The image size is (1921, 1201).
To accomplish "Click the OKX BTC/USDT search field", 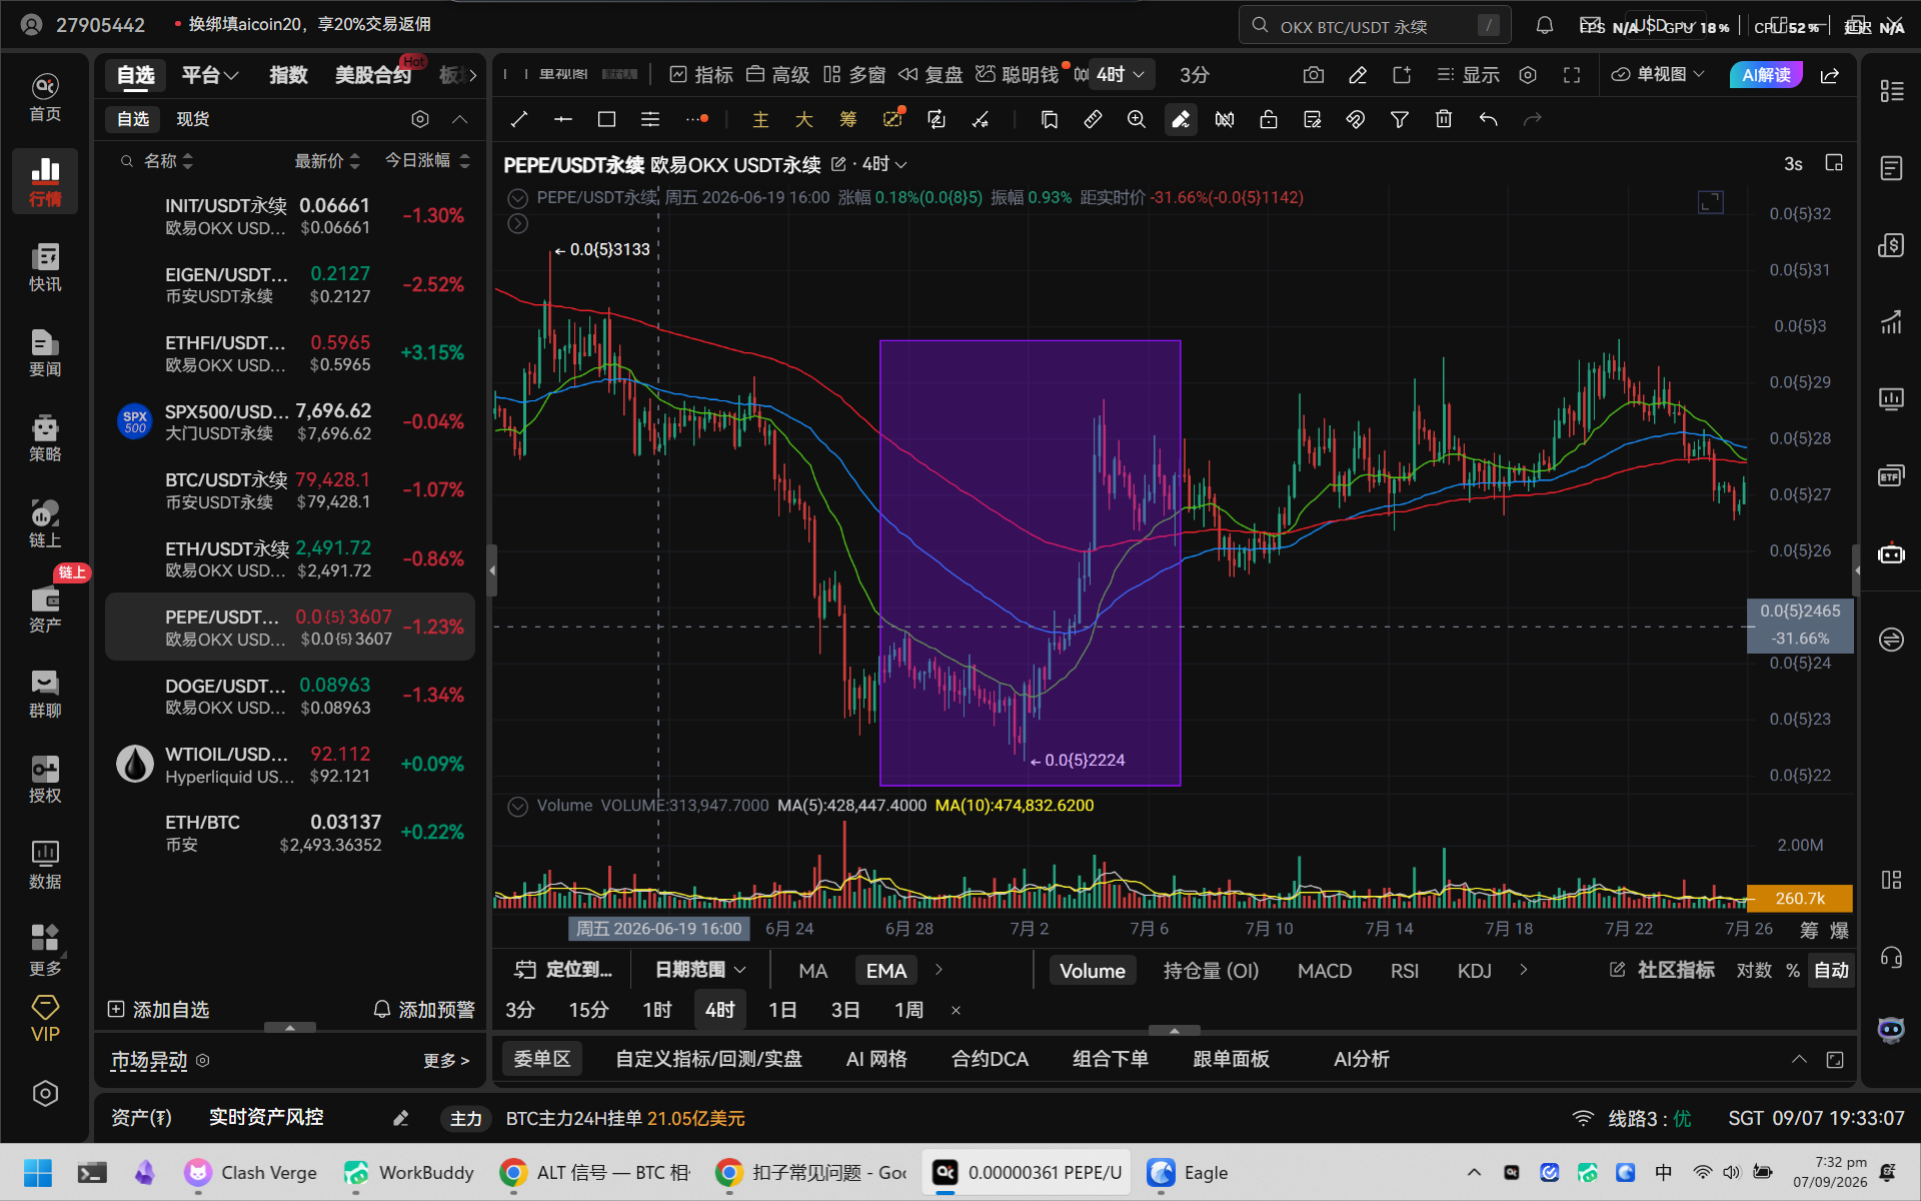I will (1374, 26).
